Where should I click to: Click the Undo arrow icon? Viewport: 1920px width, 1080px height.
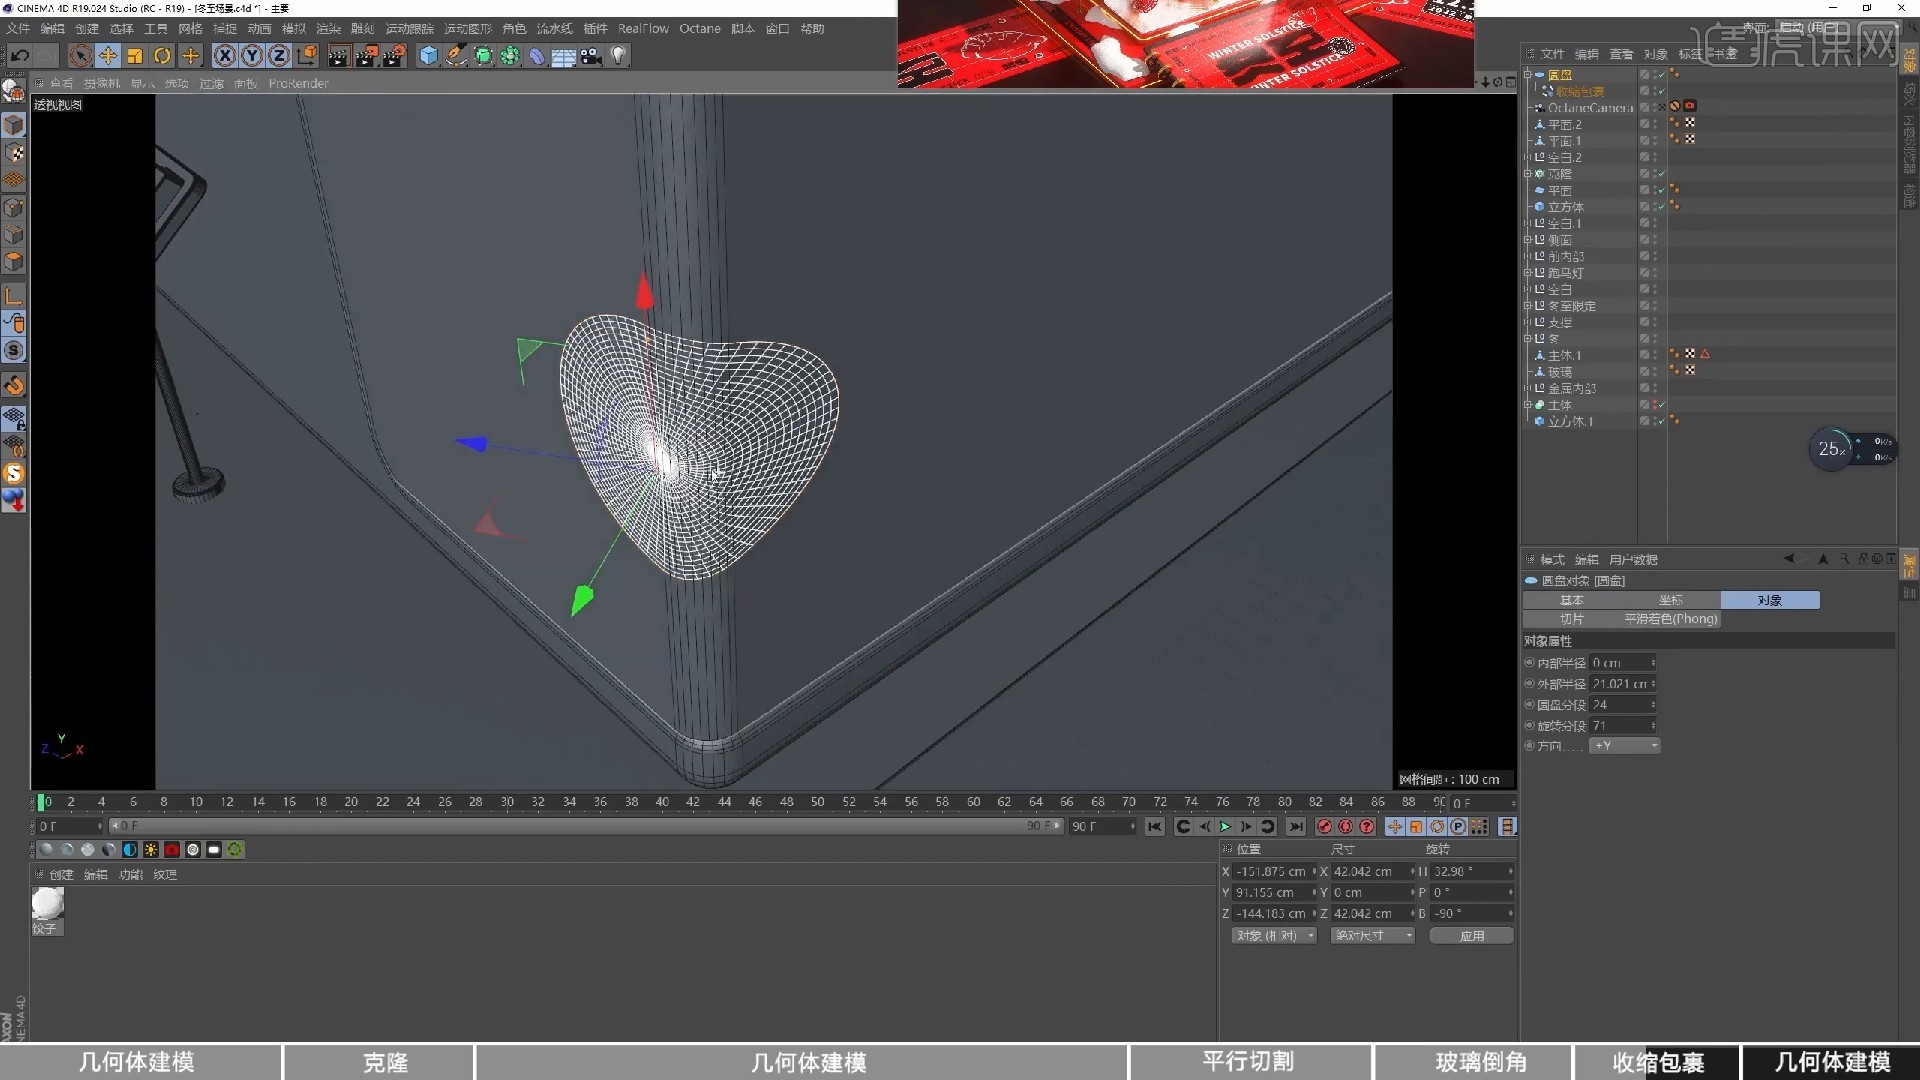click(x=20, y=56)
